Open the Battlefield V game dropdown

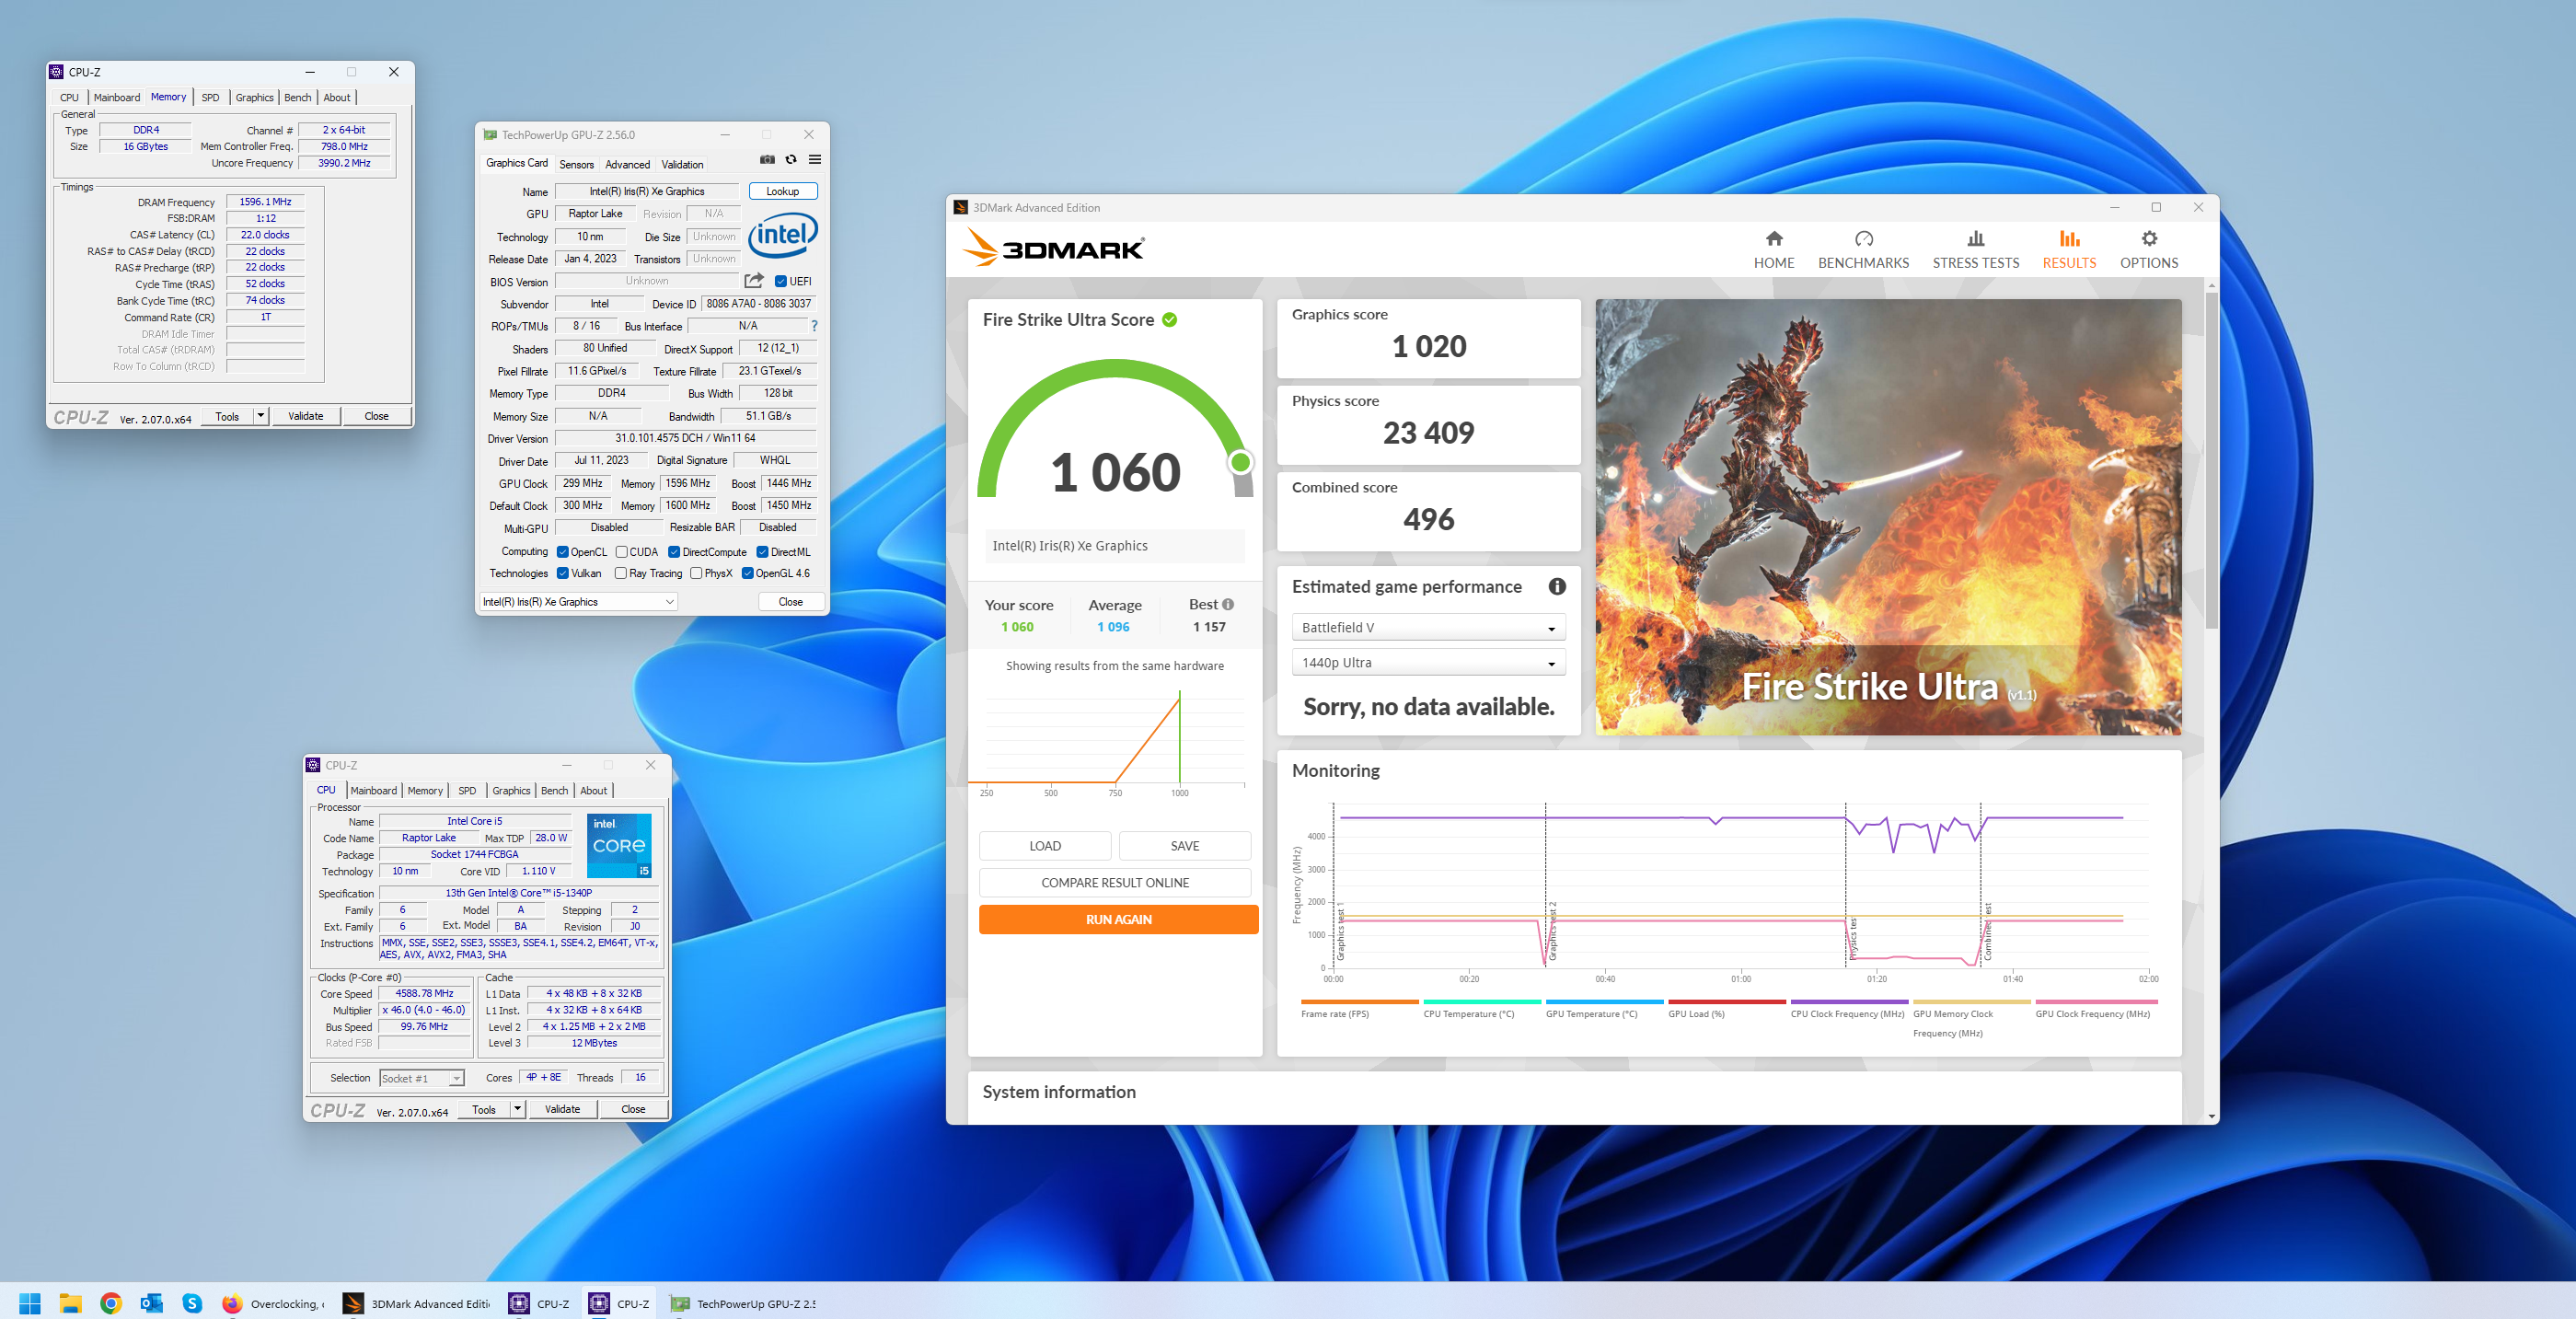(1428, 627)
